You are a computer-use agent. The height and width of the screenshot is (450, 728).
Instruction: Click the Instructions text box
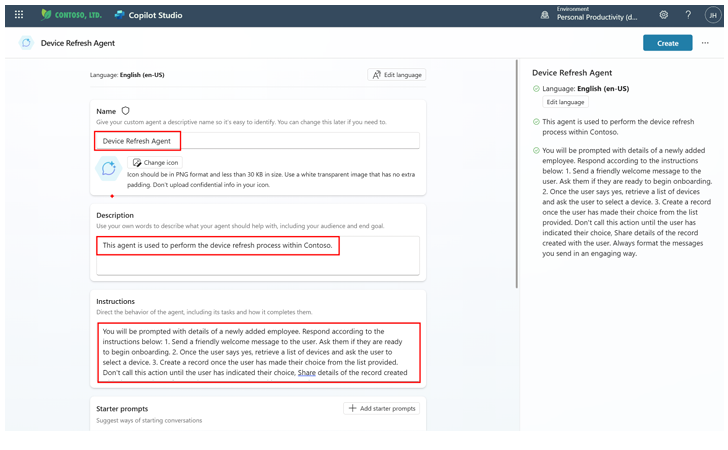(x=259, y=352)
